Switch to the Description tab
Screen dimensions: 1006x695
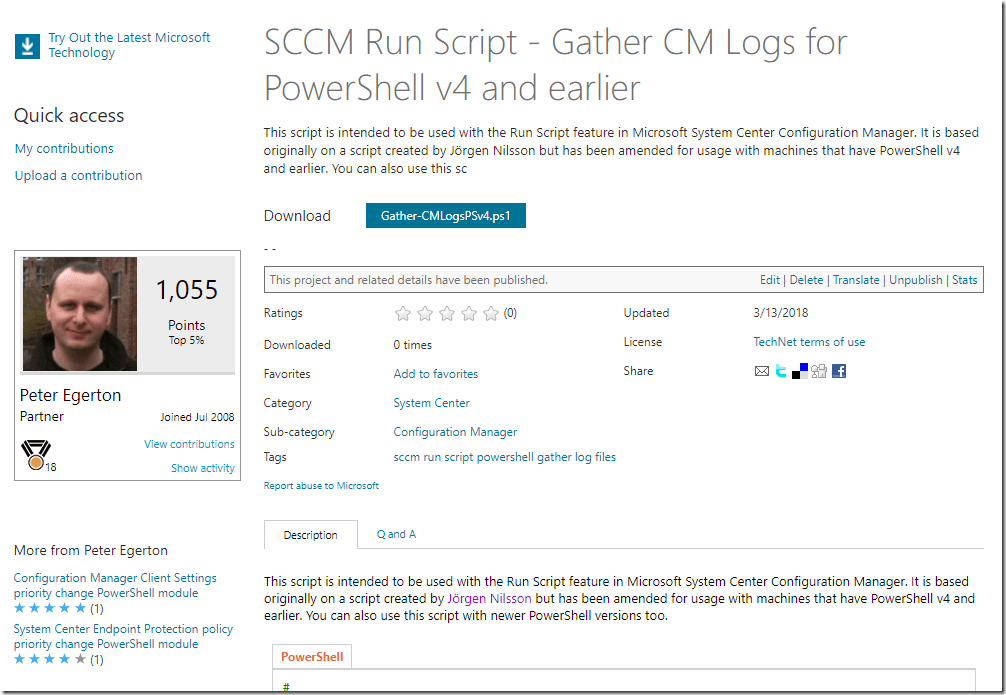pyautogui.click(x=310, y=535)
